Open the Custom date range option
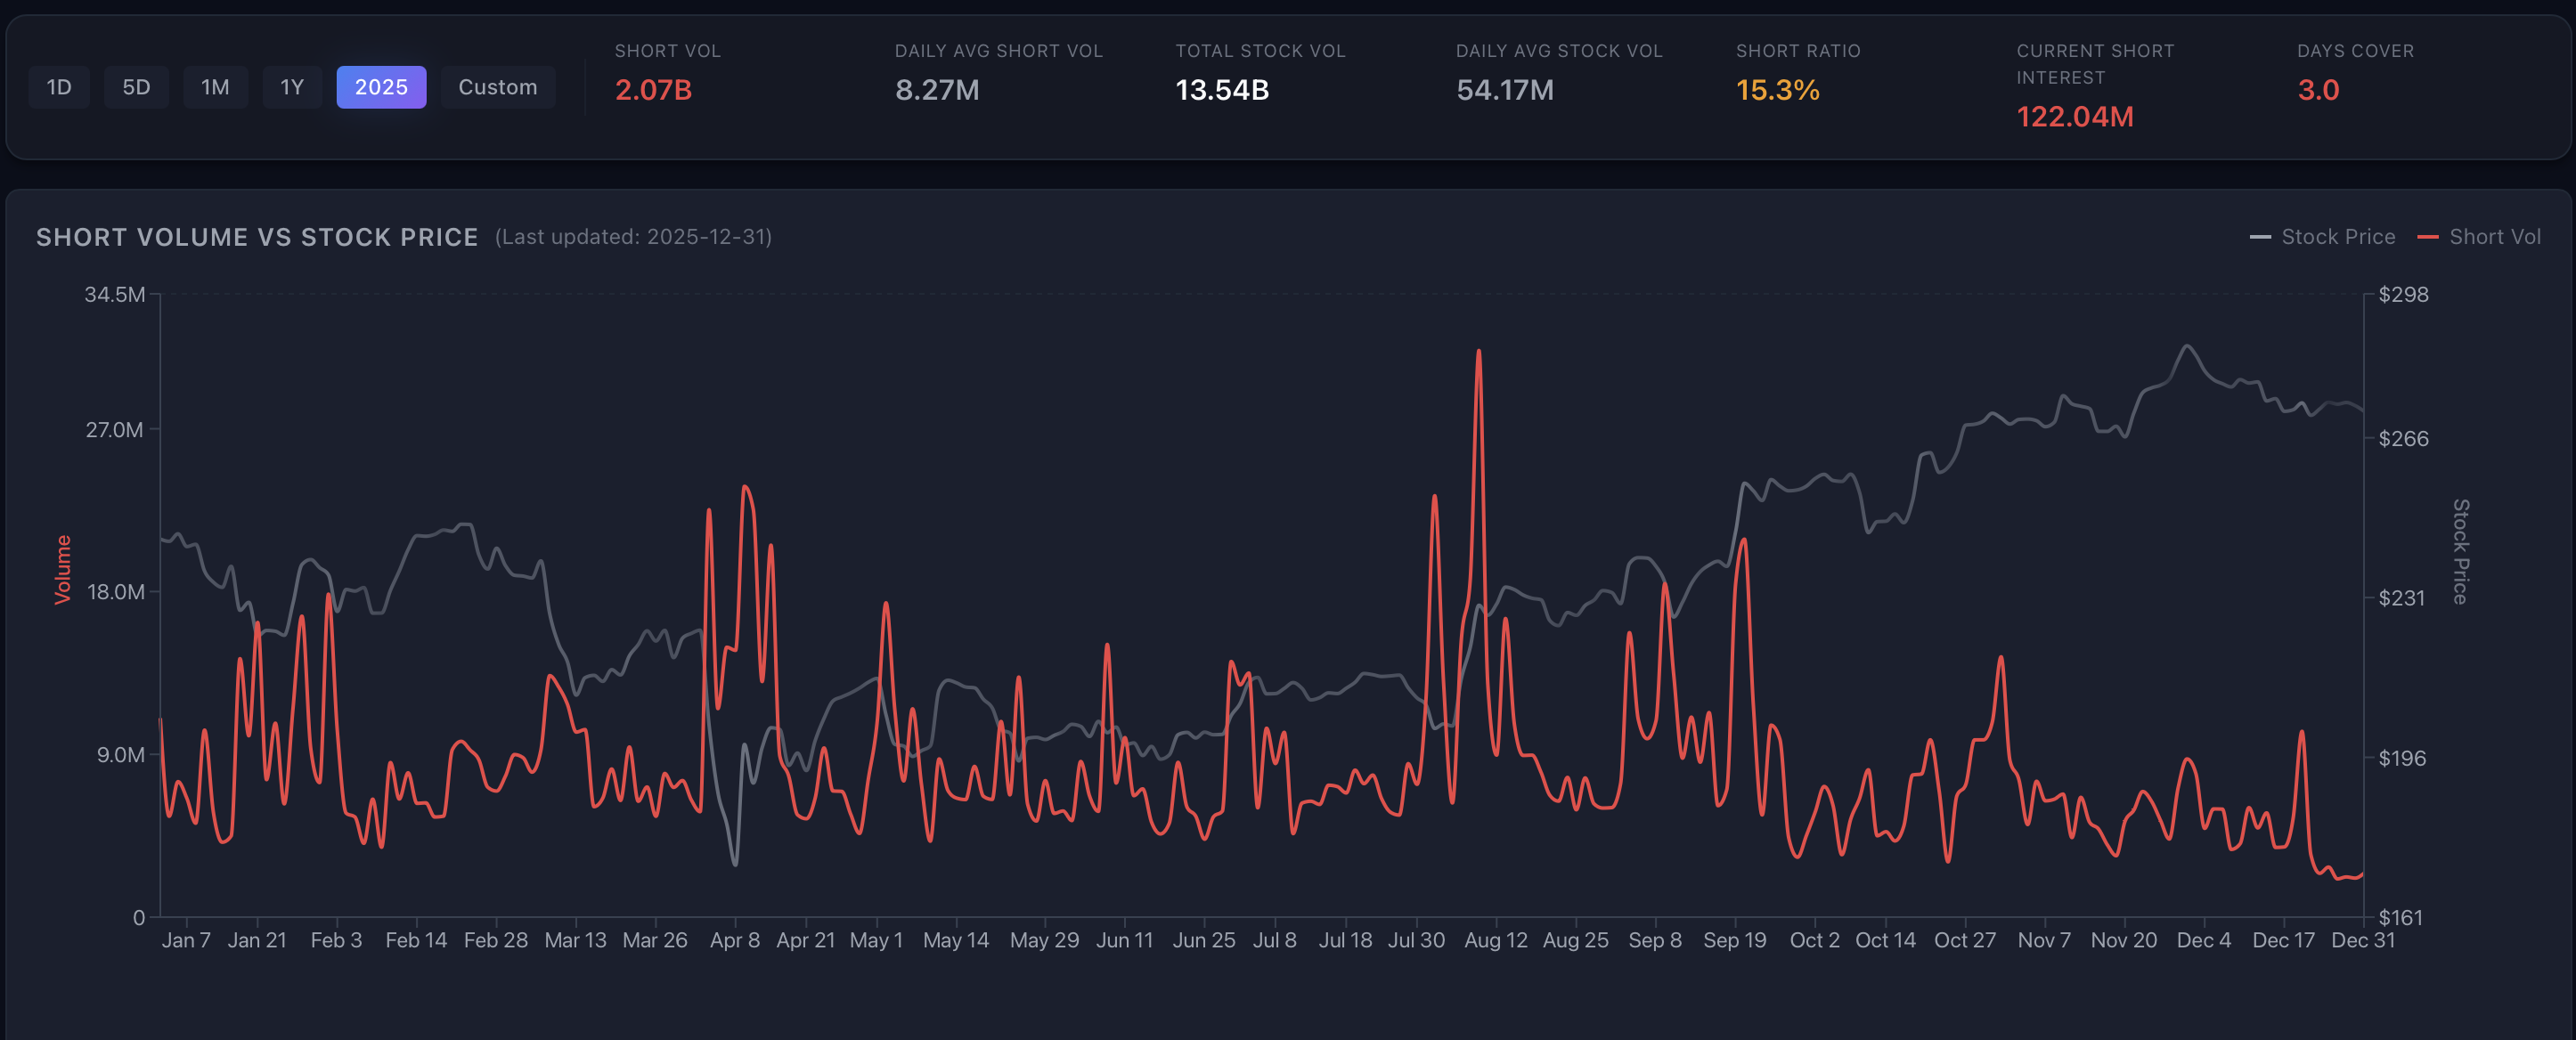Image resolution: width=2576 pixels, height=1040 pixels. coord(497,87)
